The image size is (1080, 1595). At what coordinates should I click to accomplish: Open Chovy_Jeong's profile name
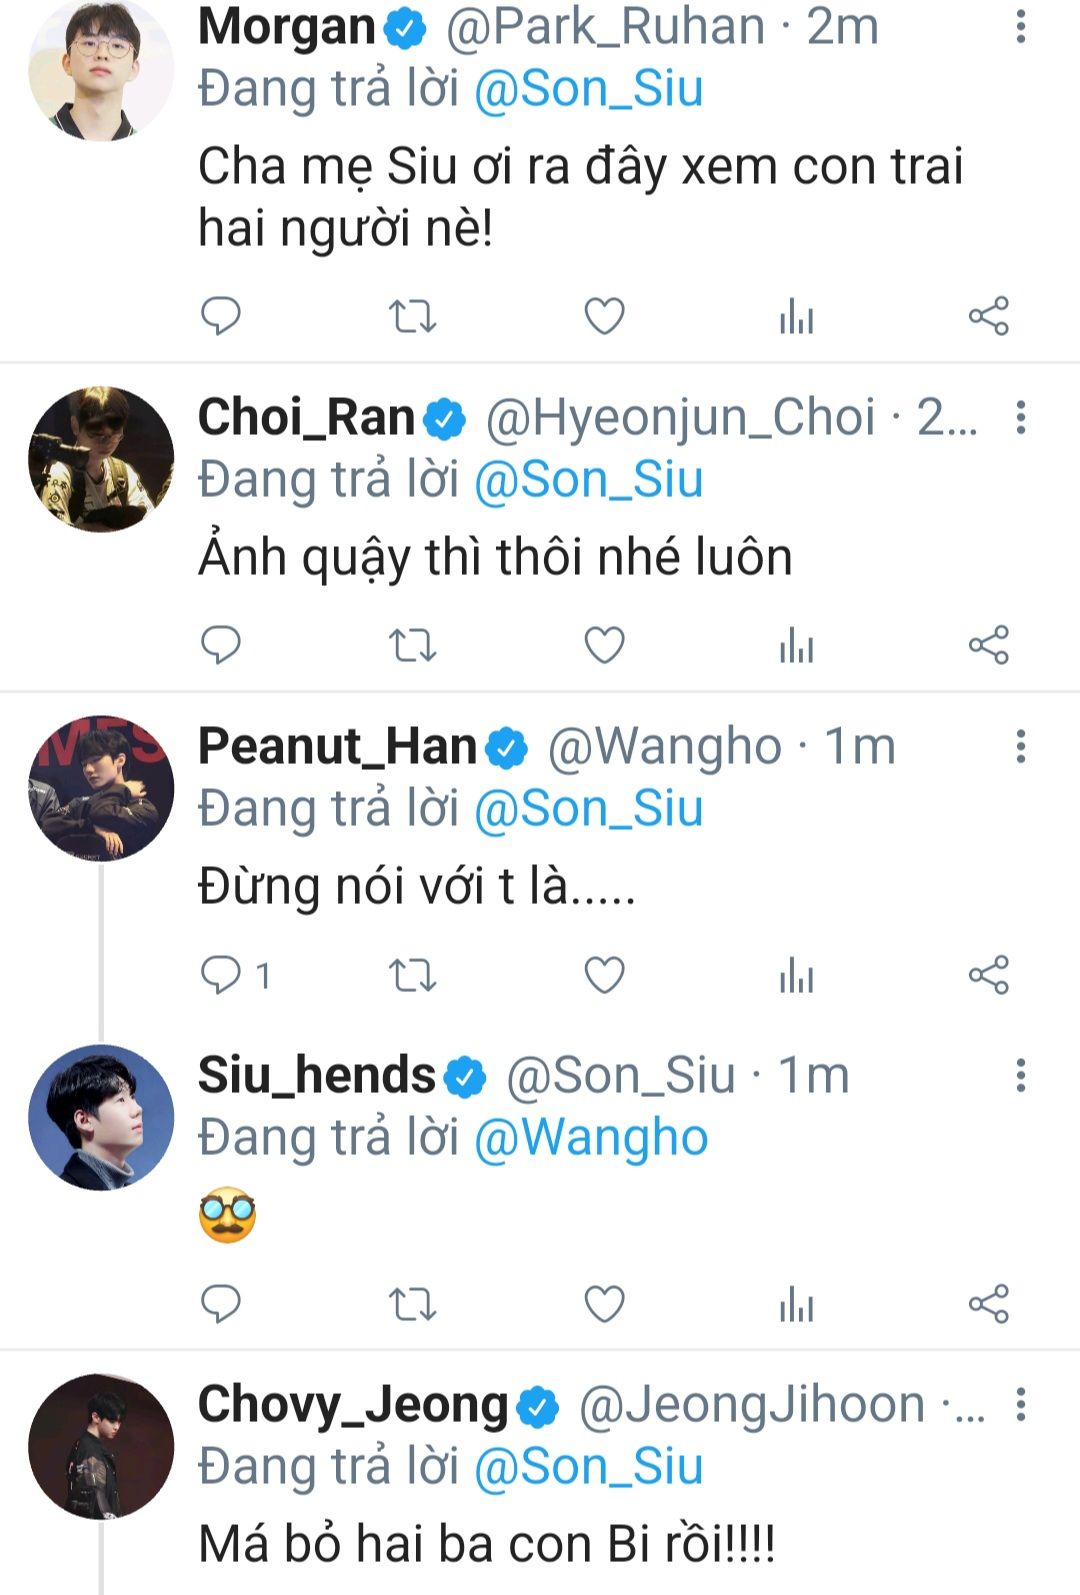tap(353, 1405)
